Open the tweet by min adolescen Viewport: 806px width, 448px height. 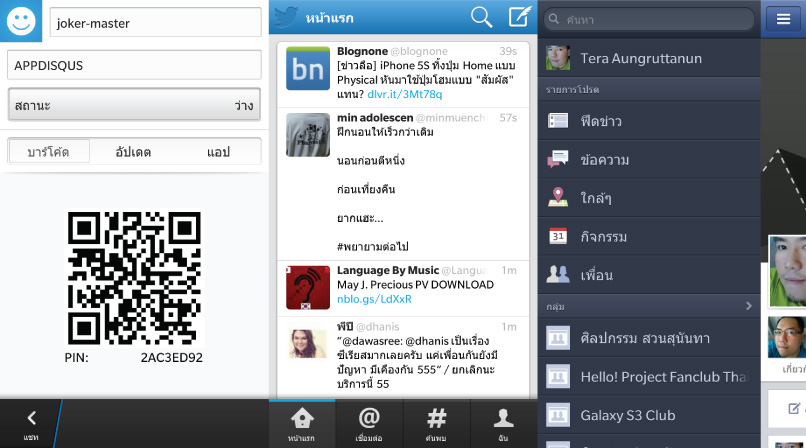click(x=403, y=184)
